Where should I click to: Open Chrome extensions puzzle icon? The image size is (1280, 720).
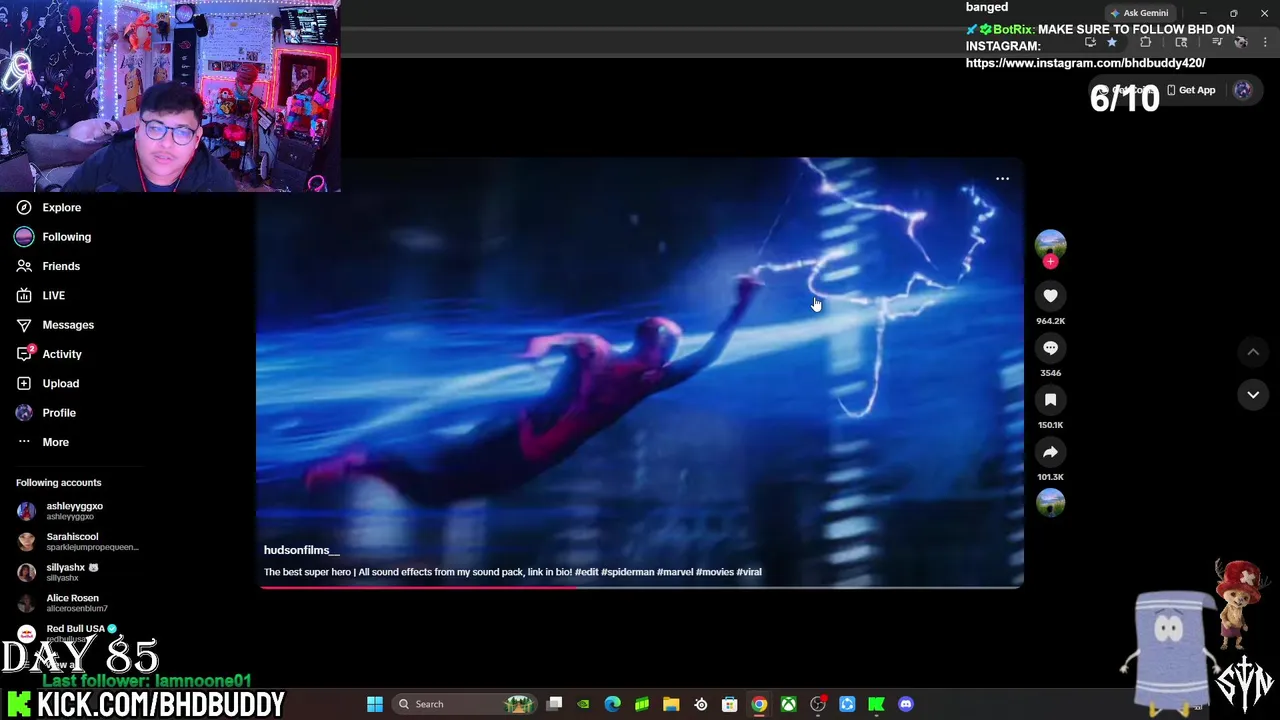1146,42
